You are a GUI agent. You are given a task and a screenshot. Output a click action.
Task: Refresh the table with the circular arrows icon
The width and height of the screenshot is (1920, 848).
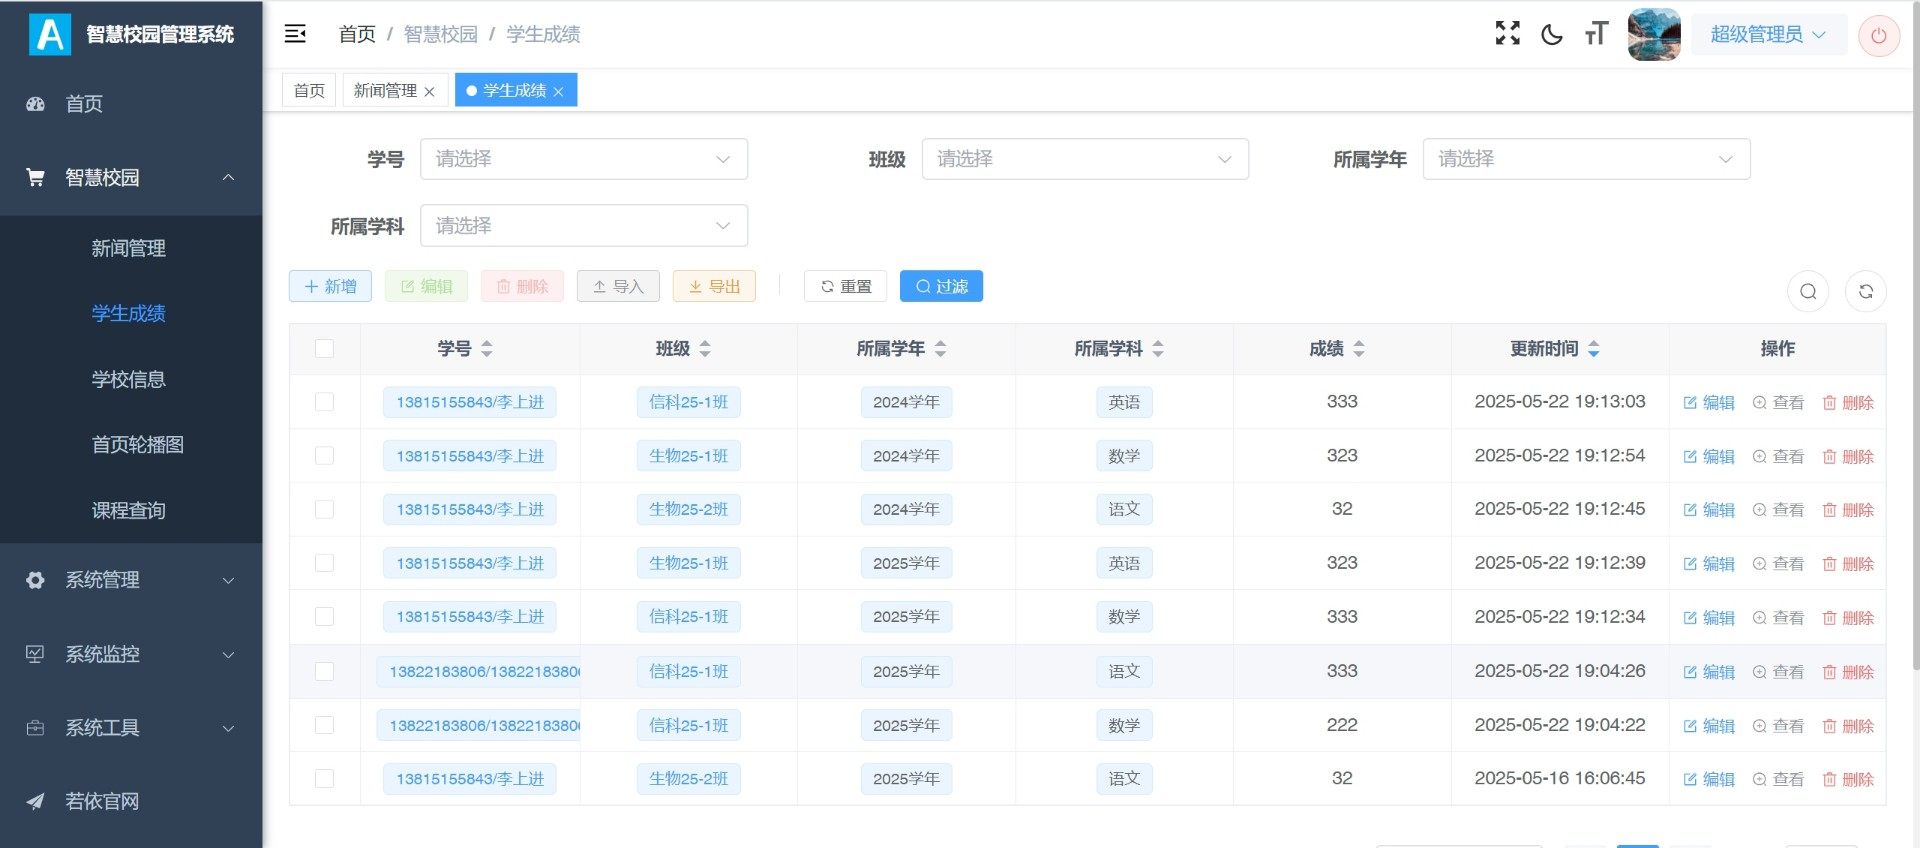[1865, 291]
